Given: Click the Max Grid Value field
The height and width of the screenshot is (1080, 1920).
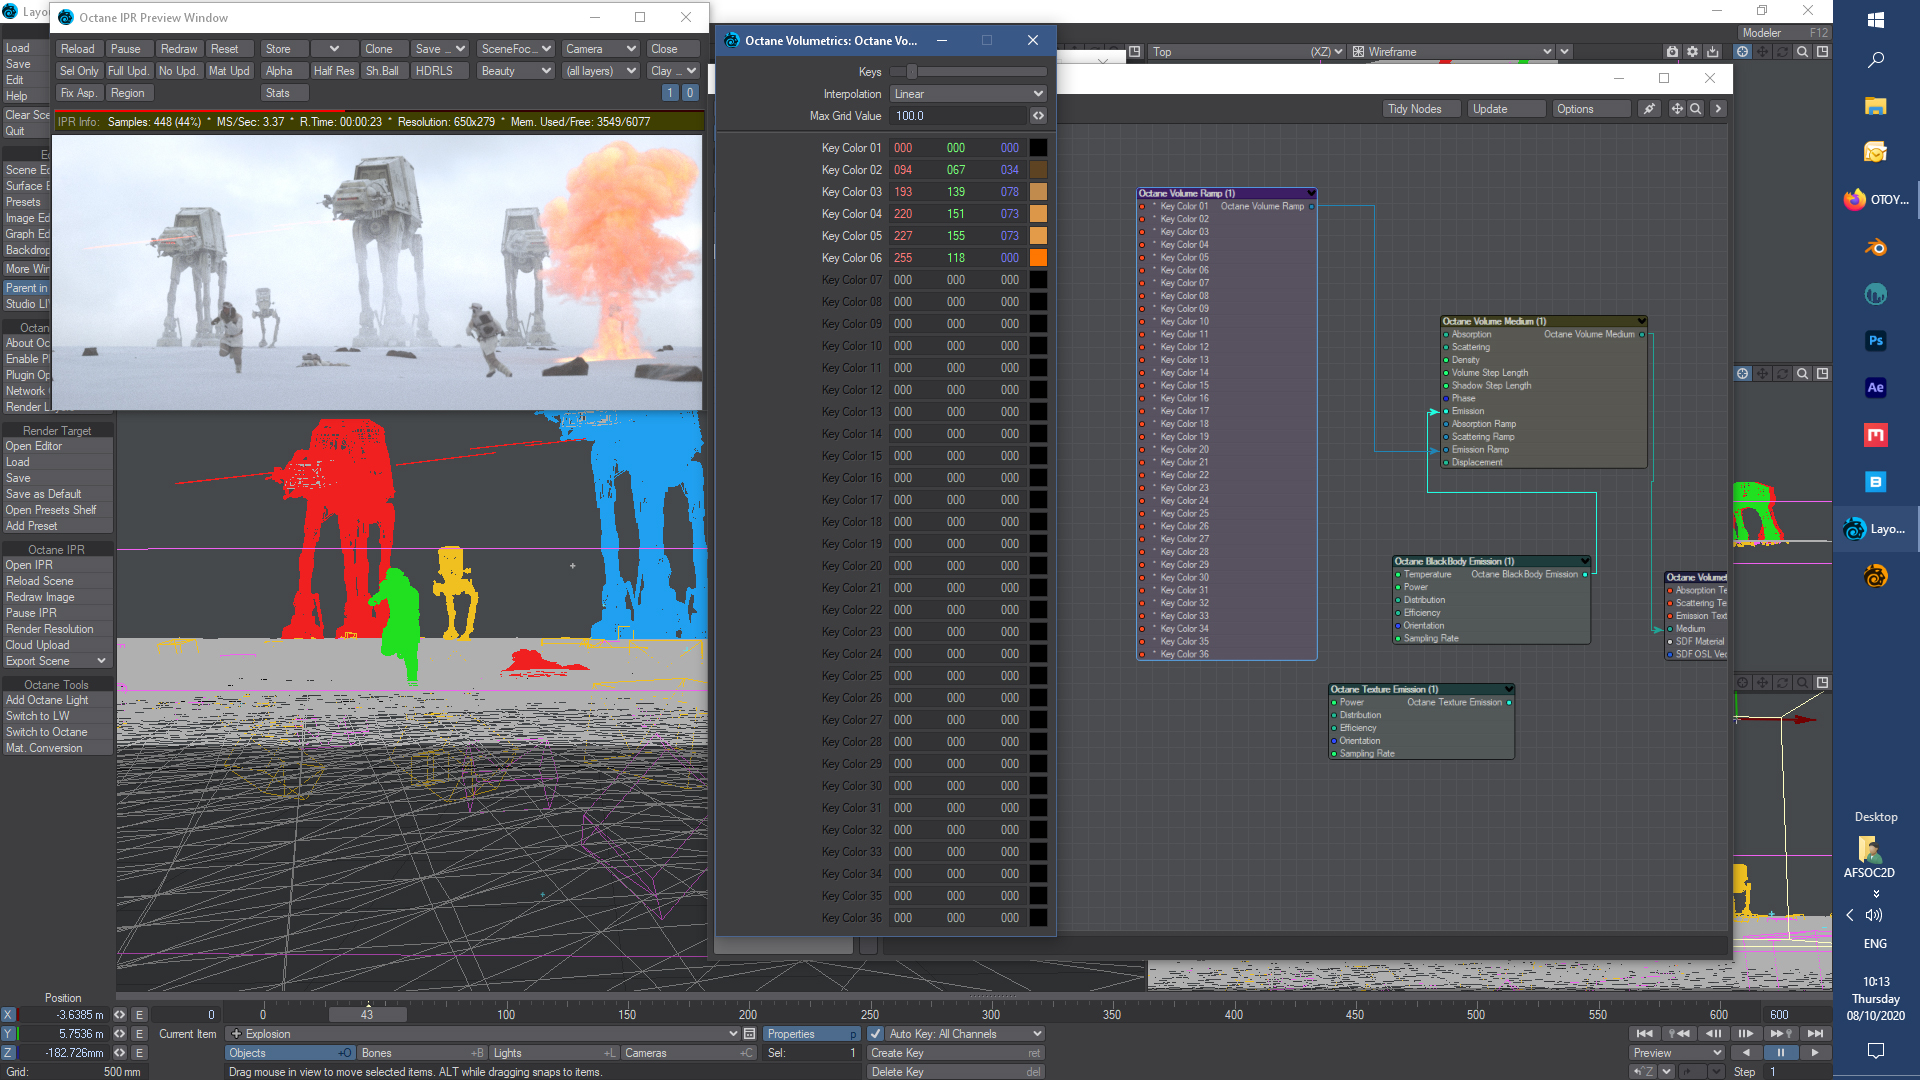Looking at the screenshot, I should 957,116.
